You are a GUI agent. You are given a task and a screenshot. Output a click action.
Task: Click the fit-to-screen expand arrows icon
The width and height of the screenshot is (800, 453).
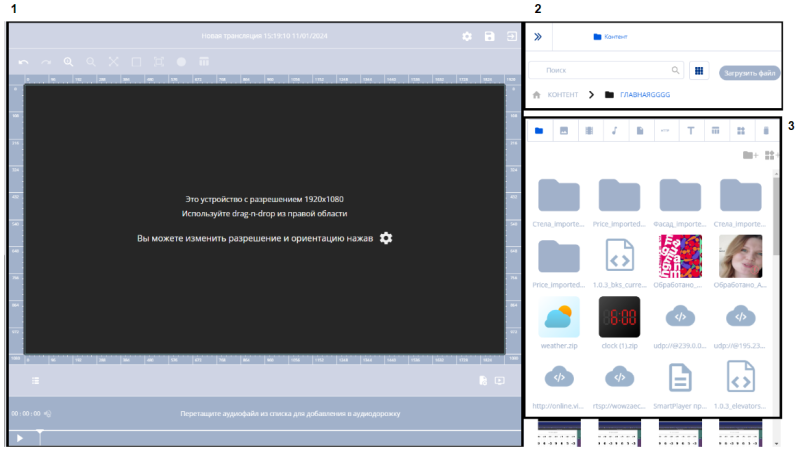click(x=114, y=62)
